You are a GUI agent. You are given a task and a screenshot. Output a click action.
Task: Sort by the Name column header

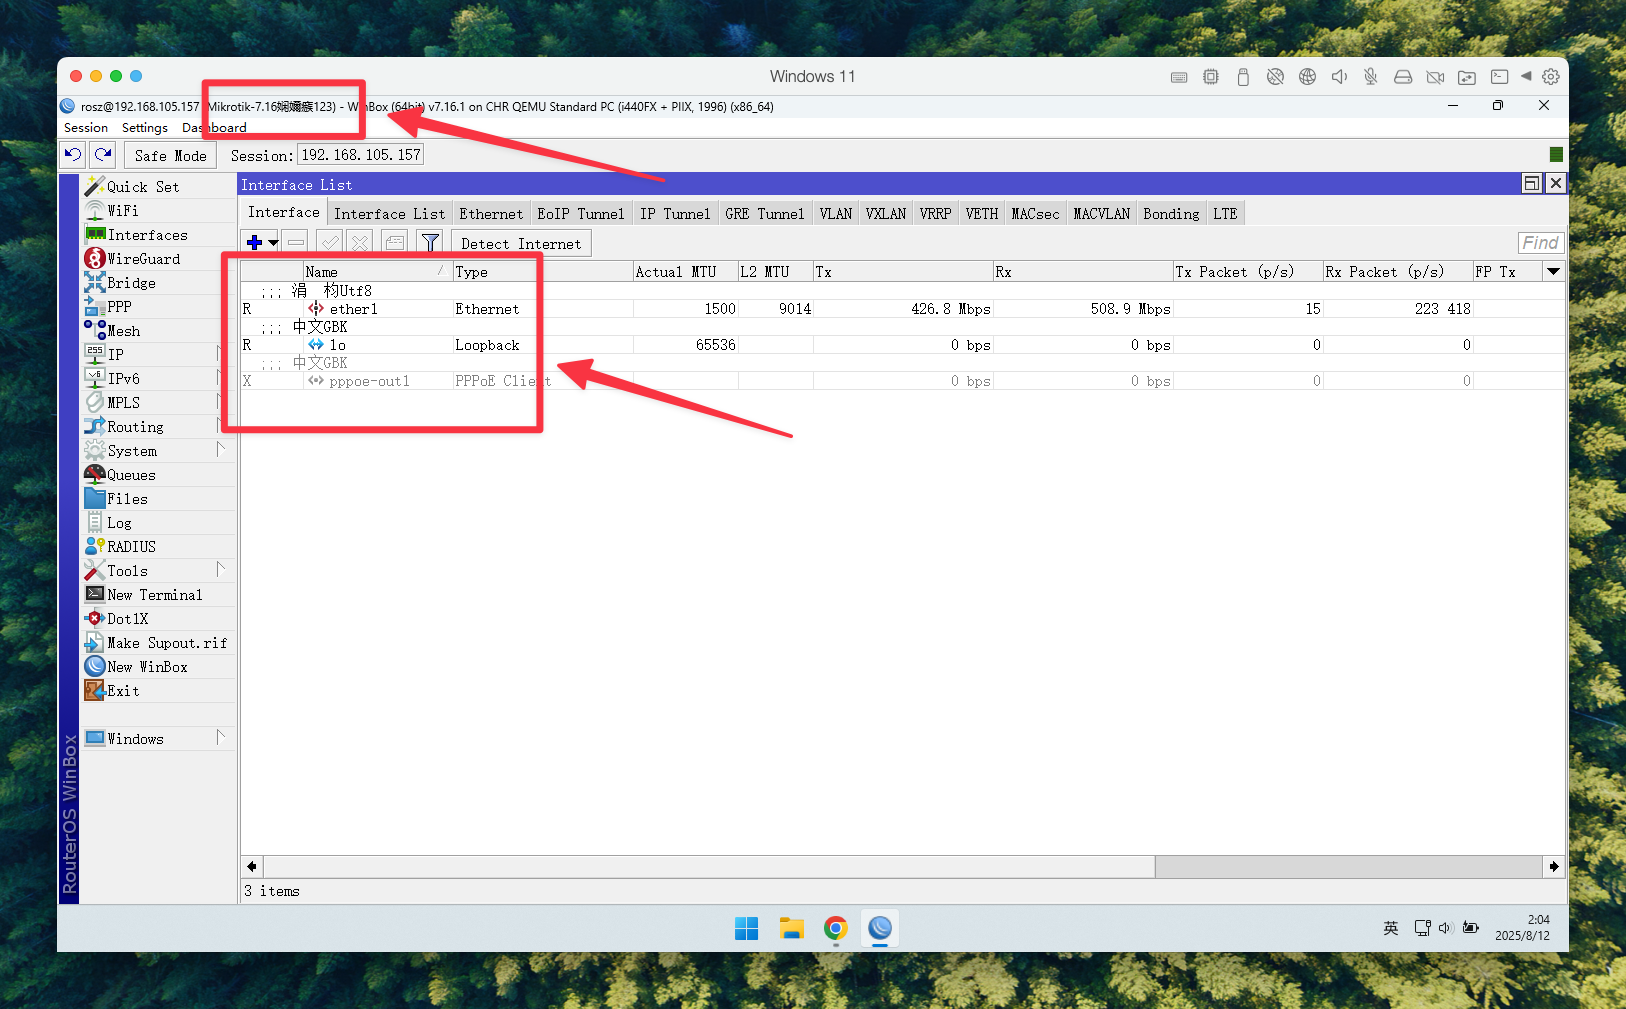point(377,272)
